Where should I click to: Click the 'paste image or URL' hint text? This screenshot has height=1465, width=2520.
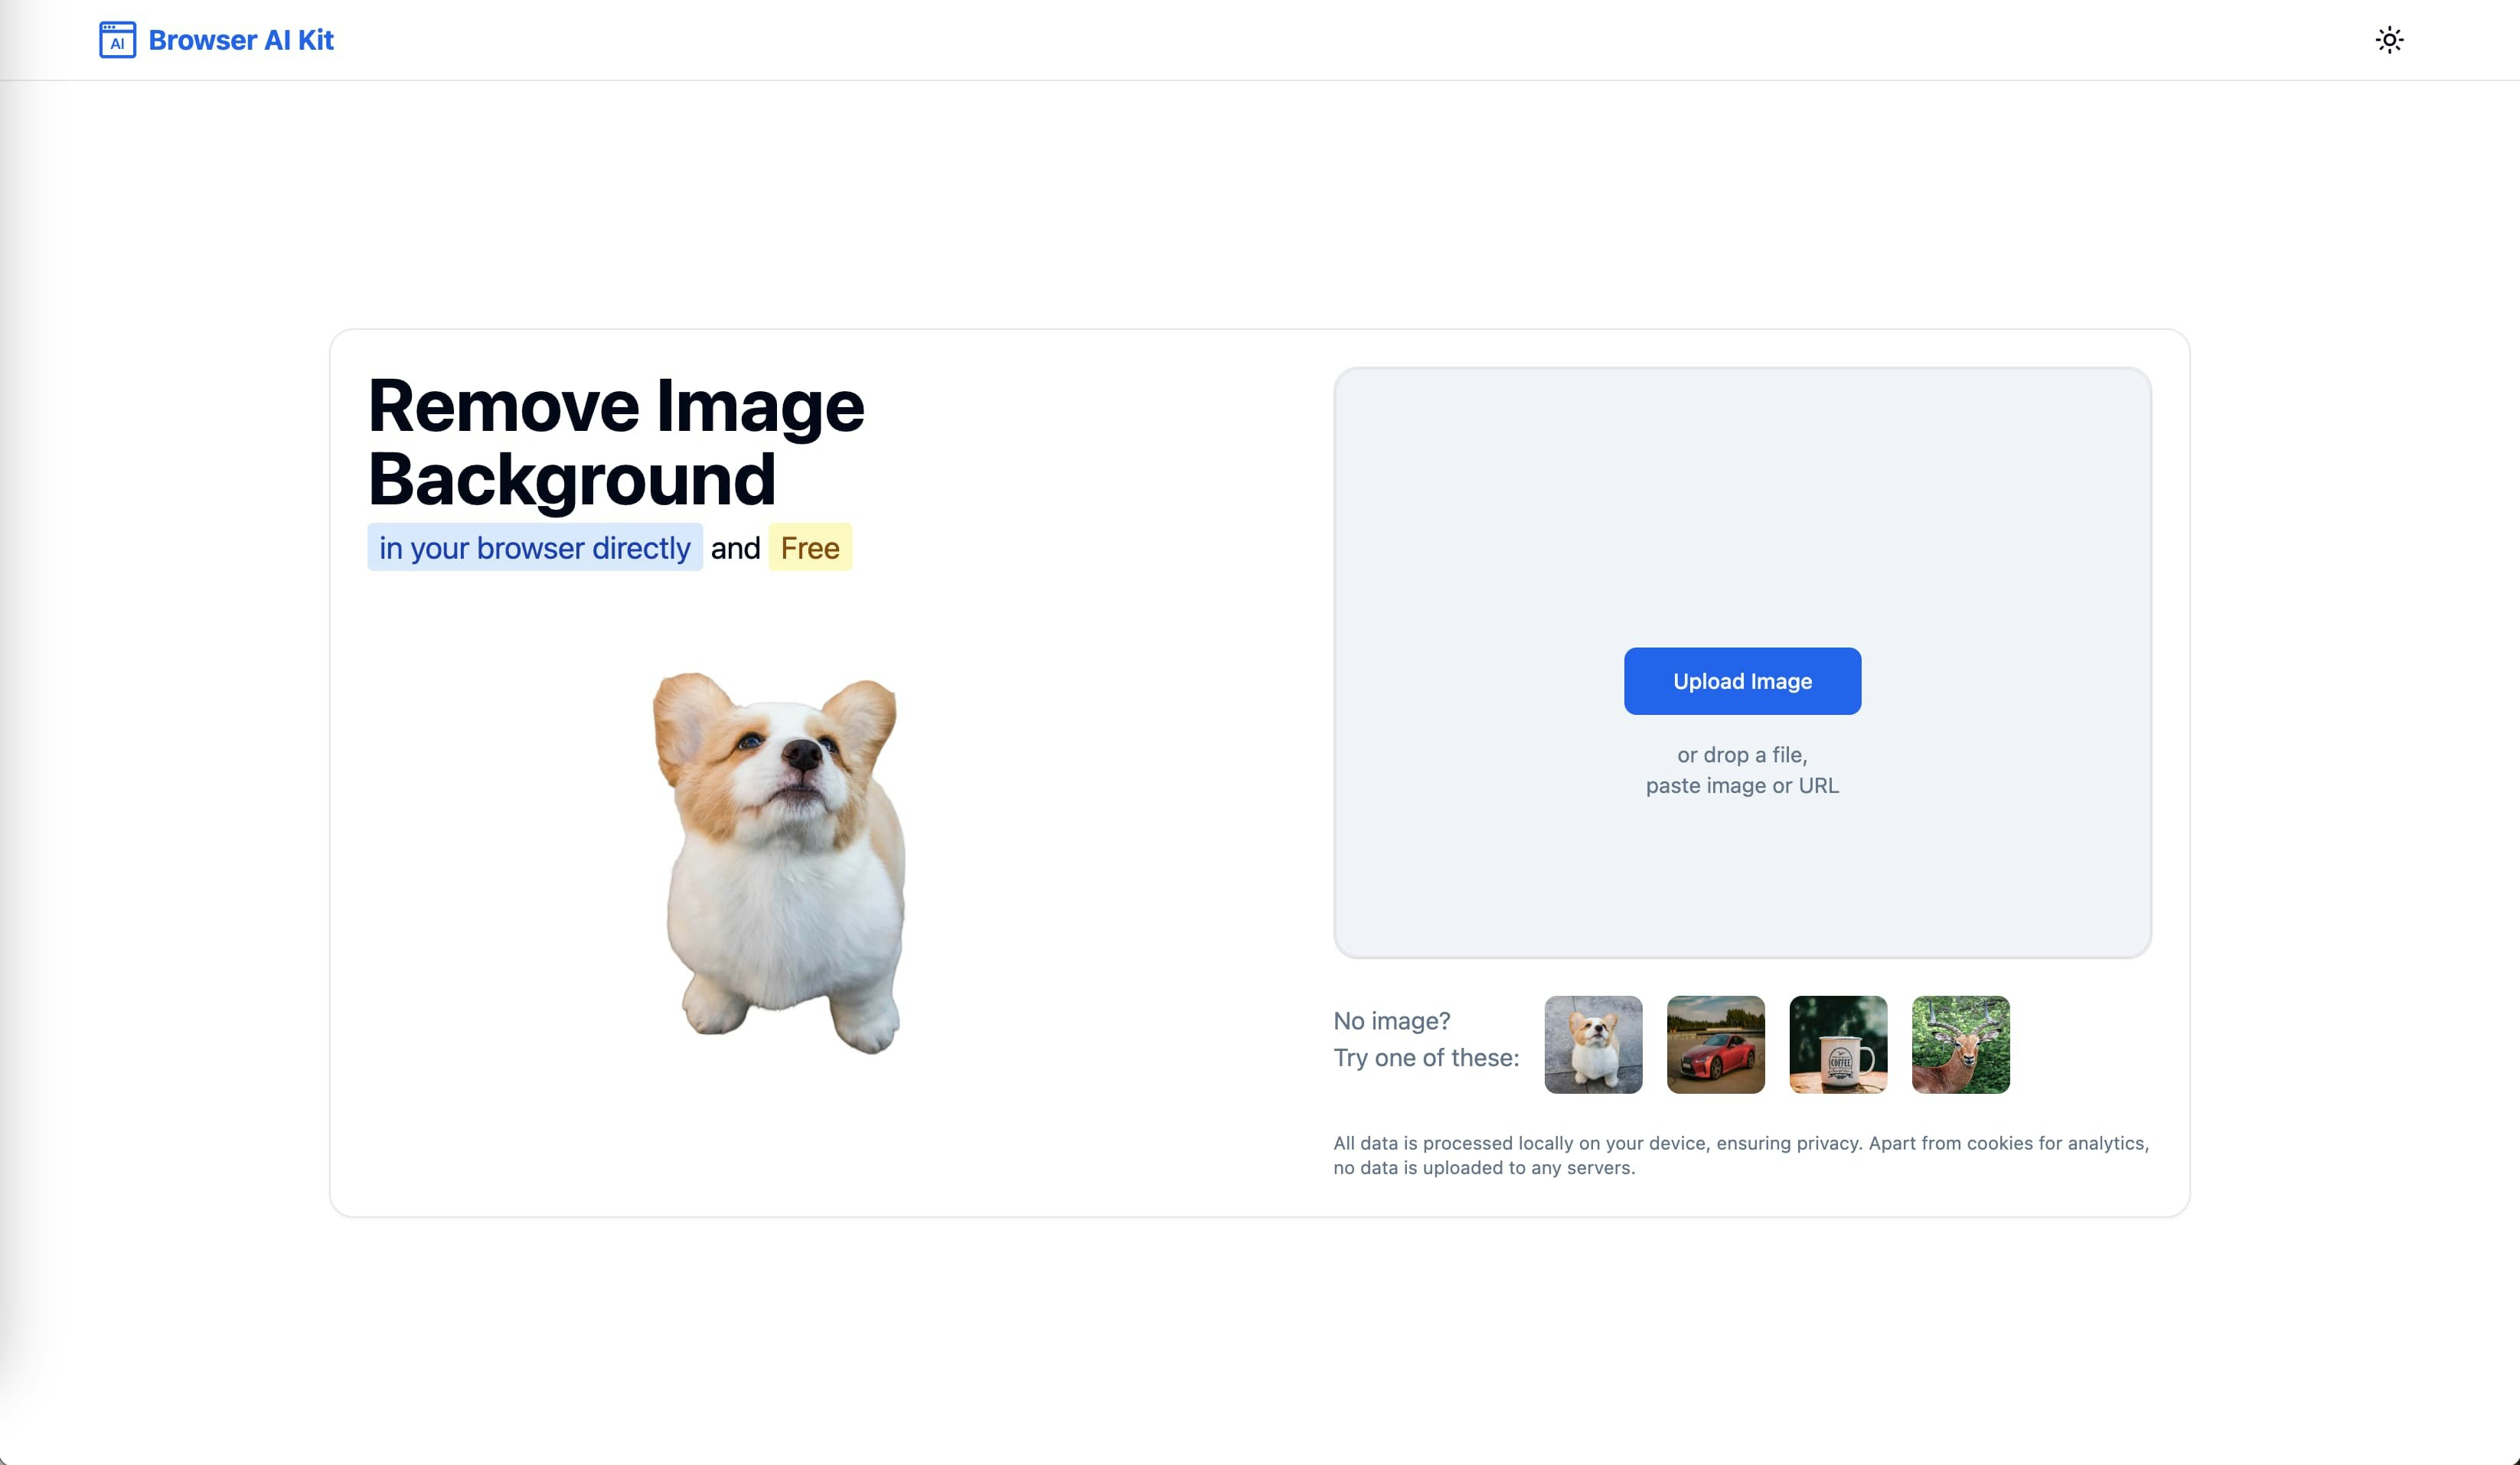click(x=1741, y=786)
